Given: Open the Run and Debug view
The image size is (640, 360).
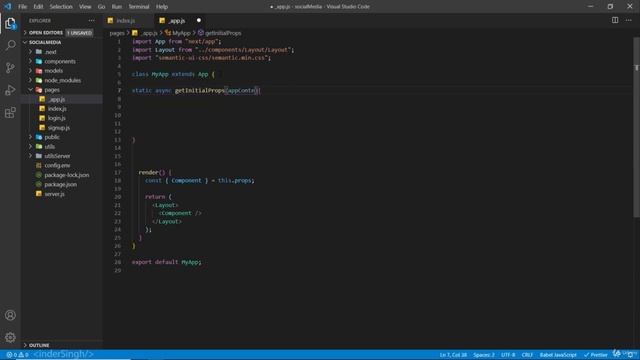Looking at the screenshot, I should [10, 90].
